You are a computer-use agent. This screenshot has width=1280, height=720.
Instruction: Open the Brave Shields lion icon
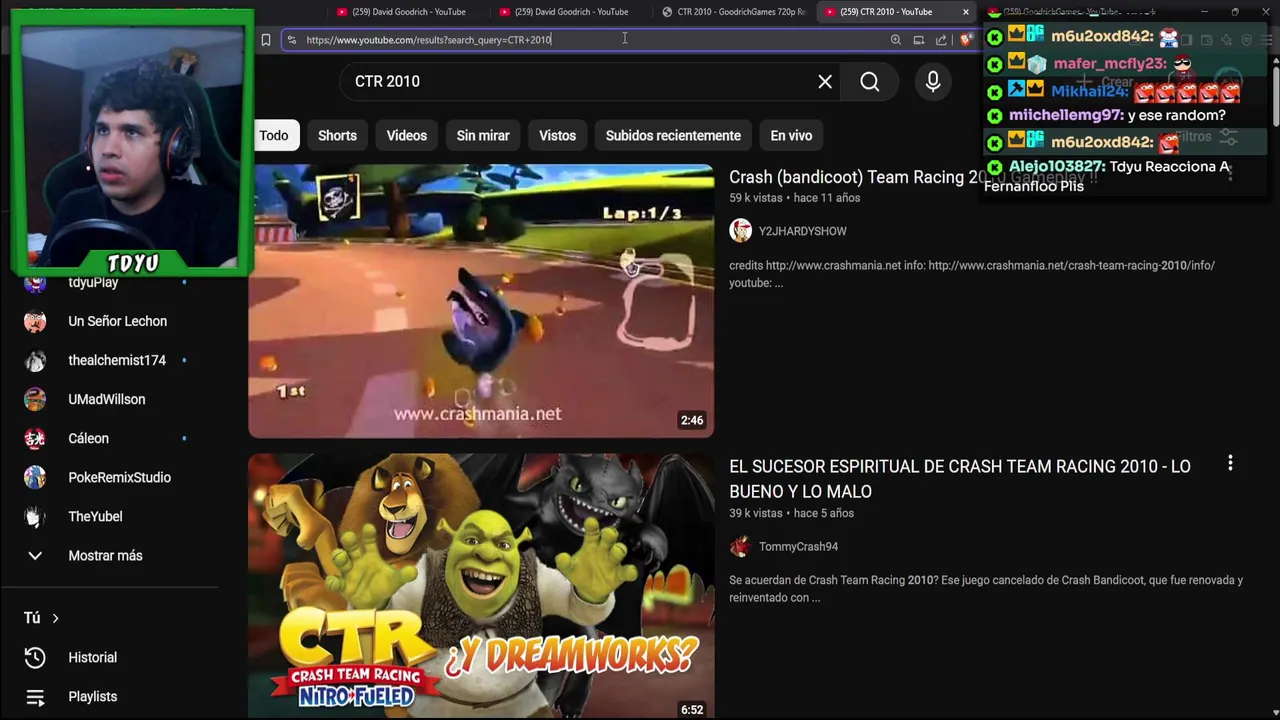(x=965, y=40)
